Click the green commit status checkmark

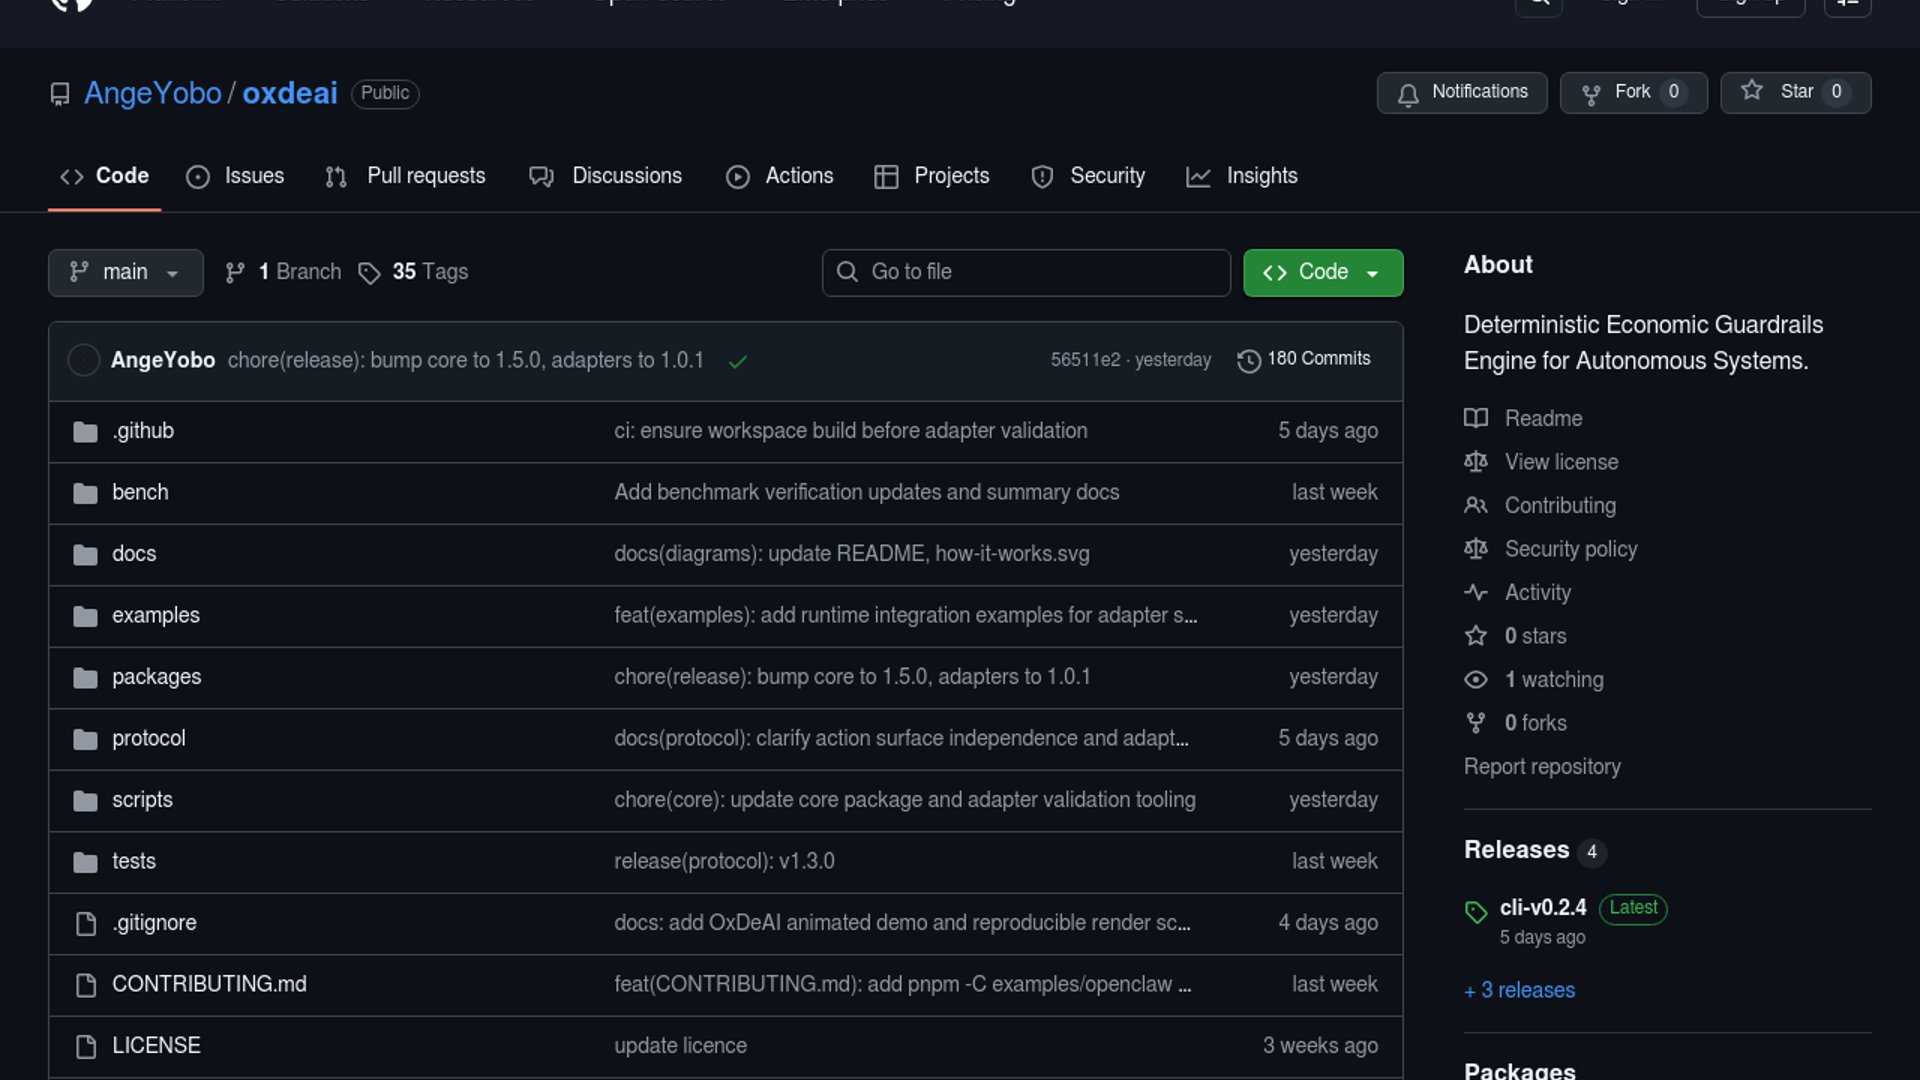click(x=738, y=362)
